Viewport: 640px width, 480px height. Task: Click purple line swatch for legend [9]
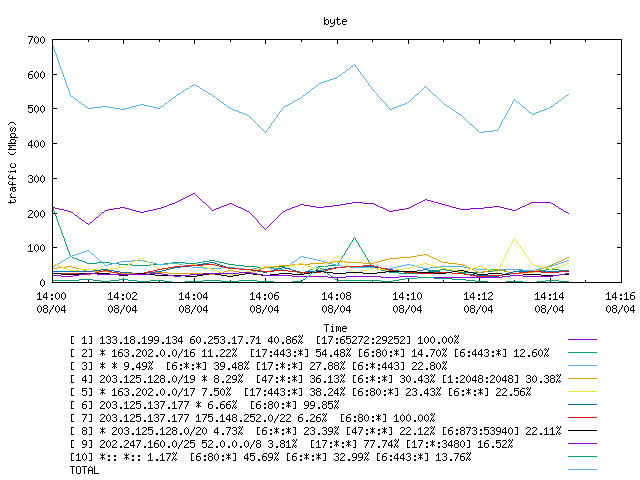582,444
